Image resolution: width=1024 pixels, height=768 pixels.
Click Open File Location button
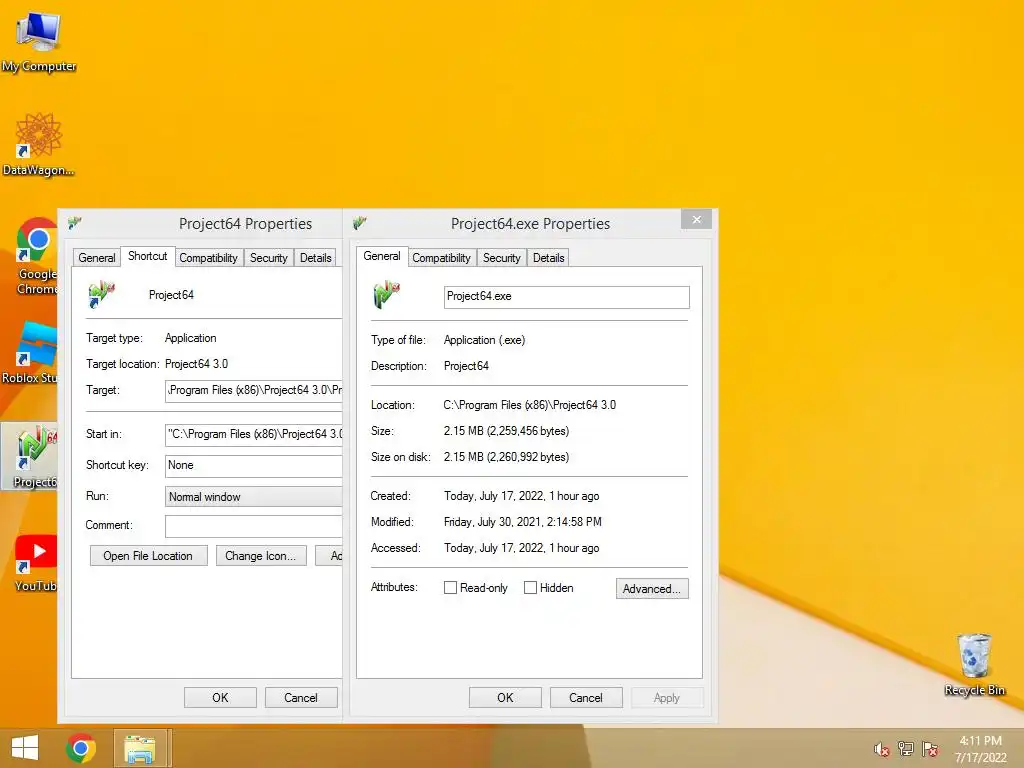pos(148,556)
